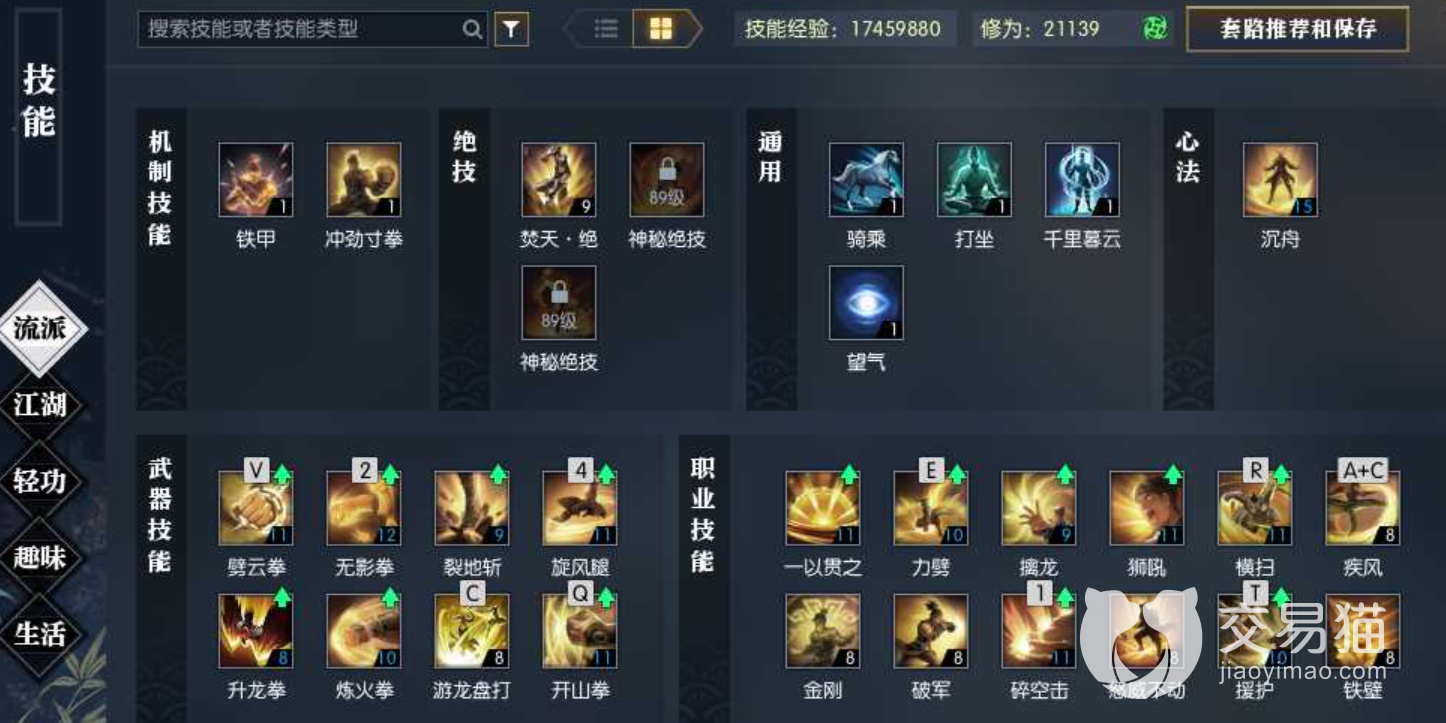Click the 套路推荐和保存 button

(1297, 29)
